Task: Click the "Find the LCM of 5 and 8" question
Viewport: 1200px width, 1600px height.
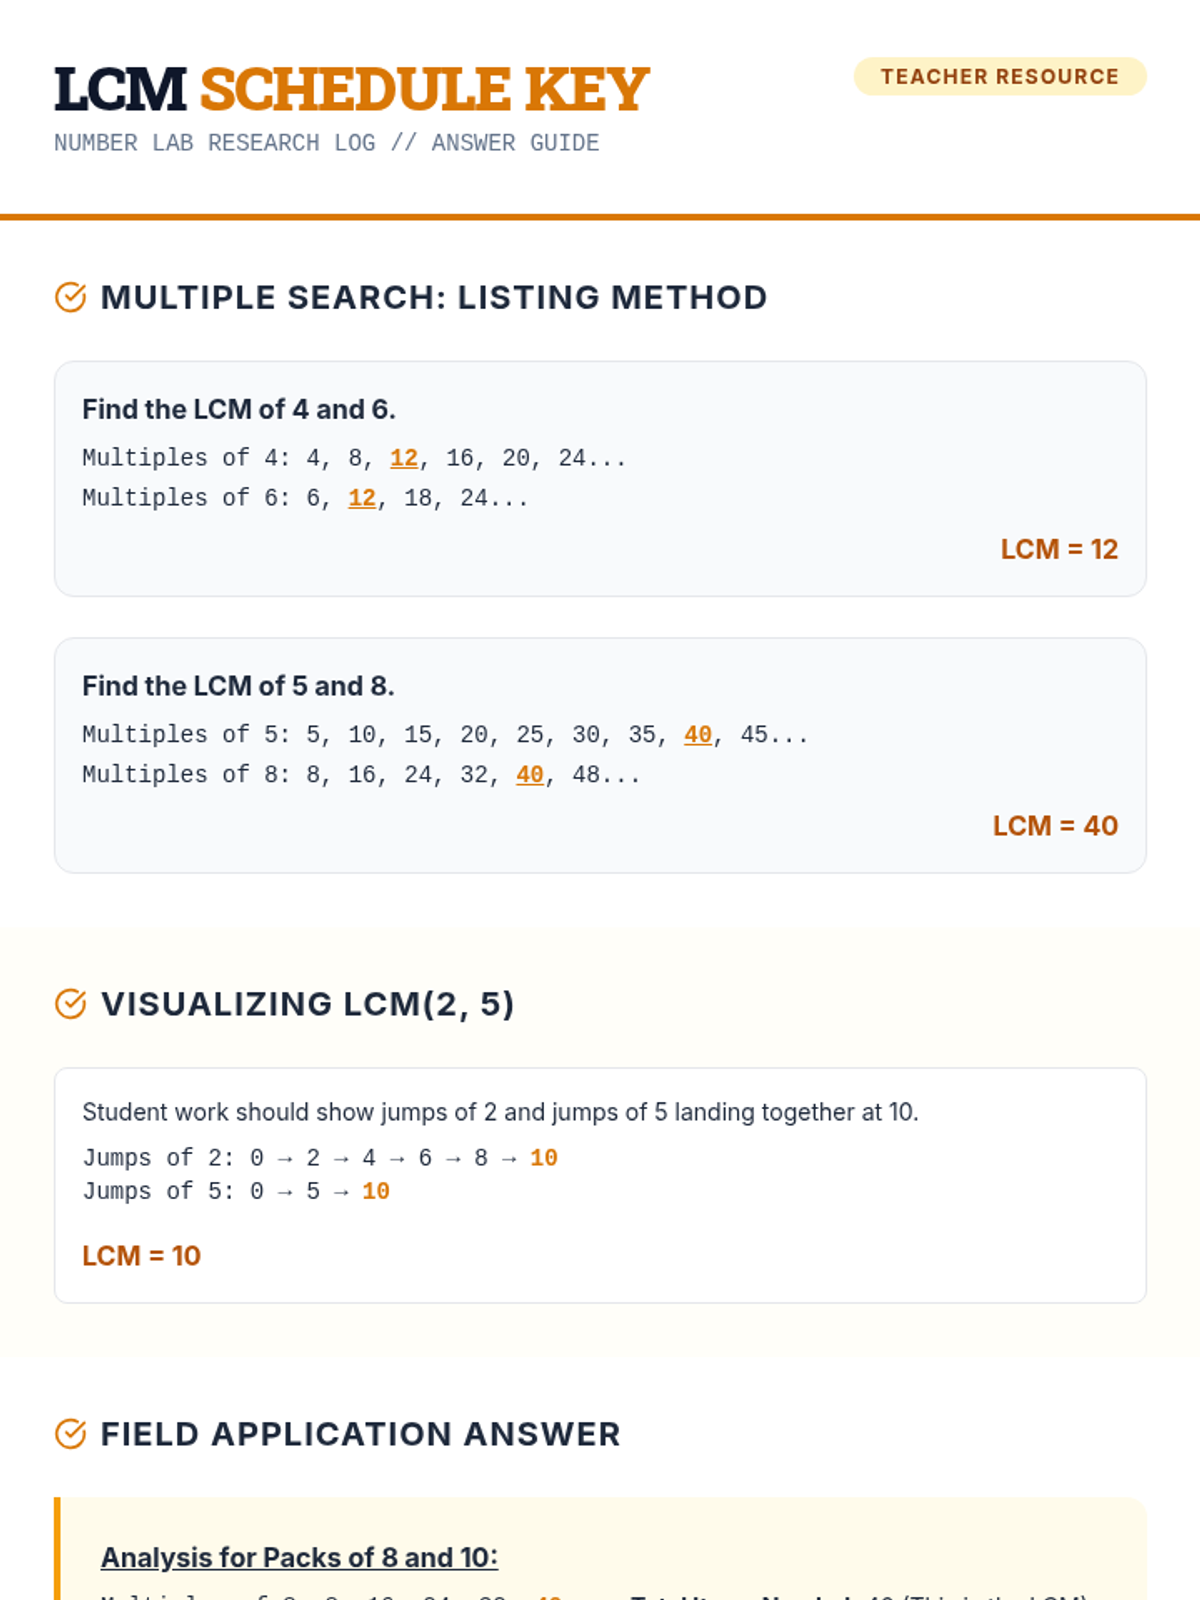Action: click(x=238, y=686)
